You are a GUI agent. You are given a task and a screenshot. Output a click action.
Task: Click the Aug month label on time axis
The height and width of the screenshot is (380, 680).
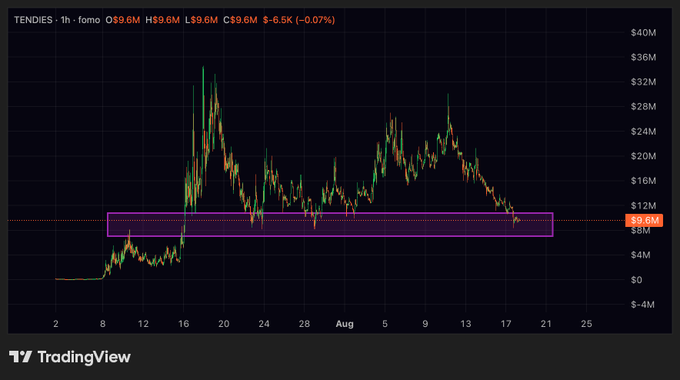pos(345,324)
